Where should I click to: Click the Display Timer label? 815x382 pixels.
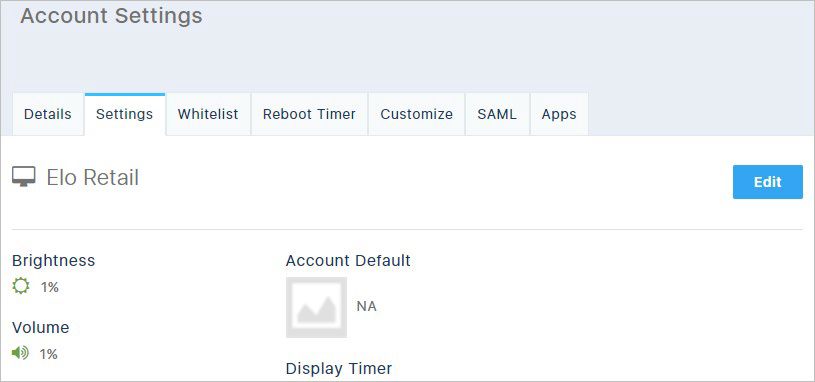(339, 368)
